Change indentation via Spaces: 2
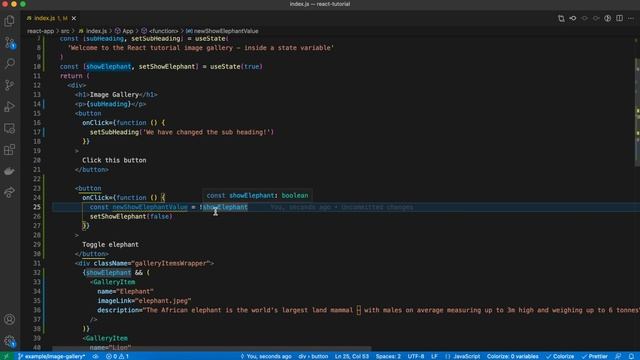The image size is (640, 360). point(388,356)
